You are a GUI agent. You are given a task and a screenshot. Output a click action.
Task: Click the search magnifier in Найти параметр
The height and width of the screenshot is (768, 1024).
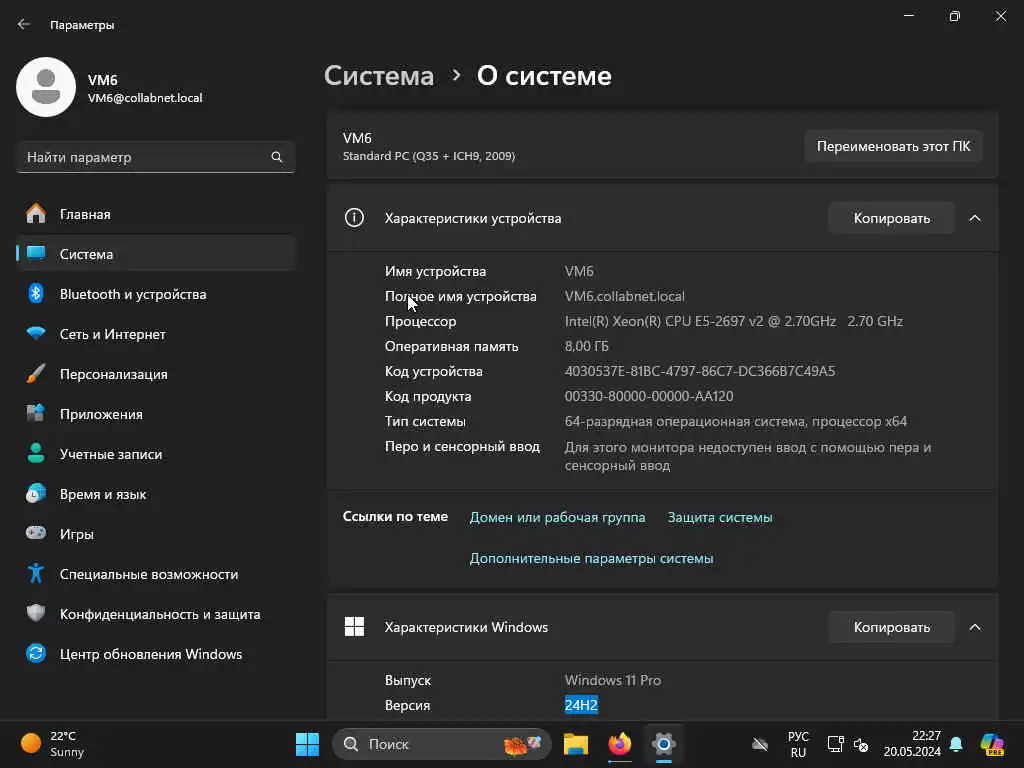276,157
